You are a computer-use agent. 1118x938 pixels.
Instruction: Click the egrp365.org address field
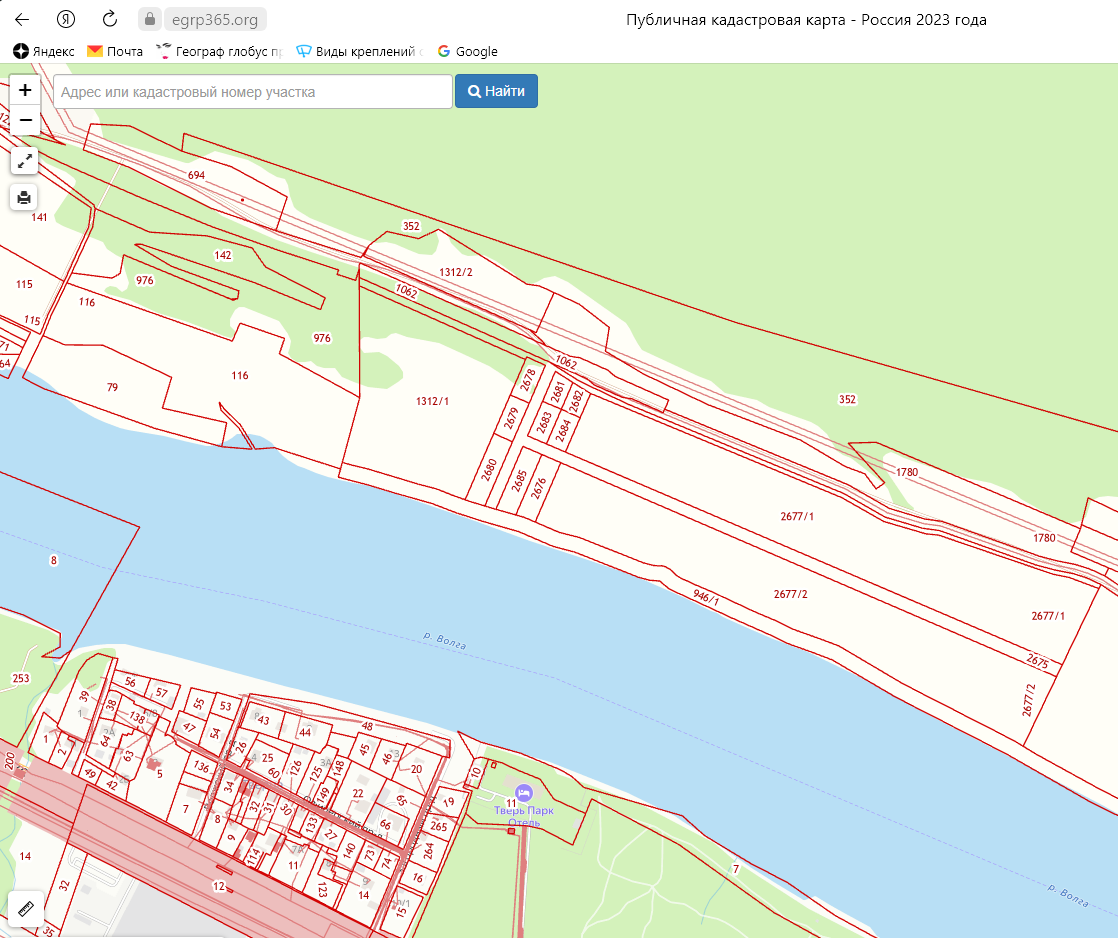(x=215, y=20)
